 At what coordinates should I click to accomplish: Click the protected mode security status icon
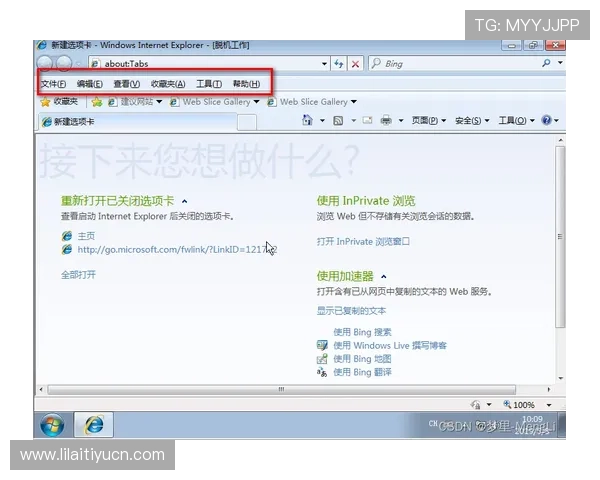tap(476, 405)
